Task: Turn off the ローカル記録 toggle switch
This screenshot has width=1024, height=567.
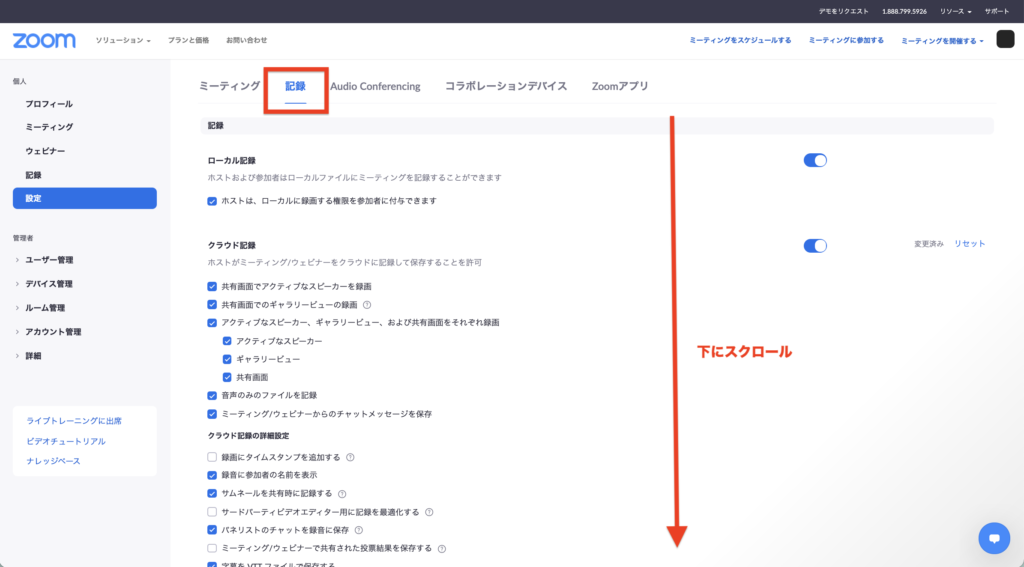Action: click(815, 160)
